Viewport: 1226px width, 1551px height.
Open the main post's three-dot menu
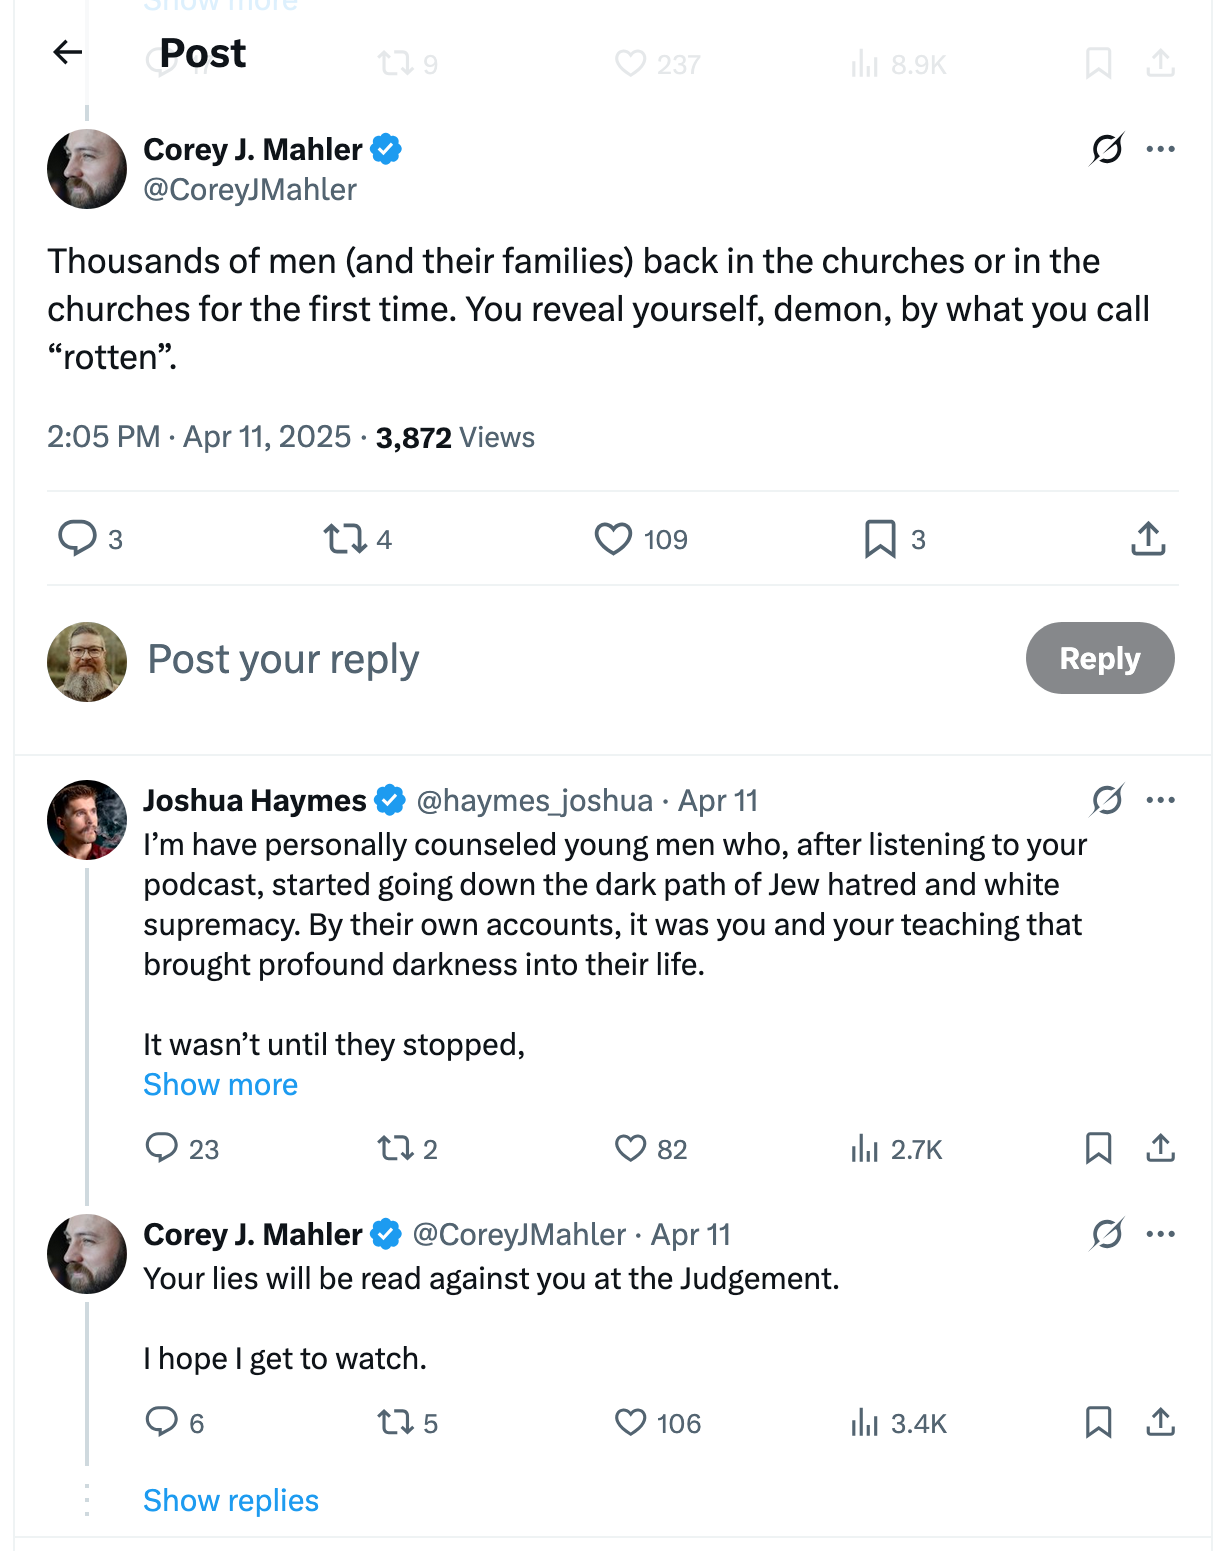[x=1160, y=149]
